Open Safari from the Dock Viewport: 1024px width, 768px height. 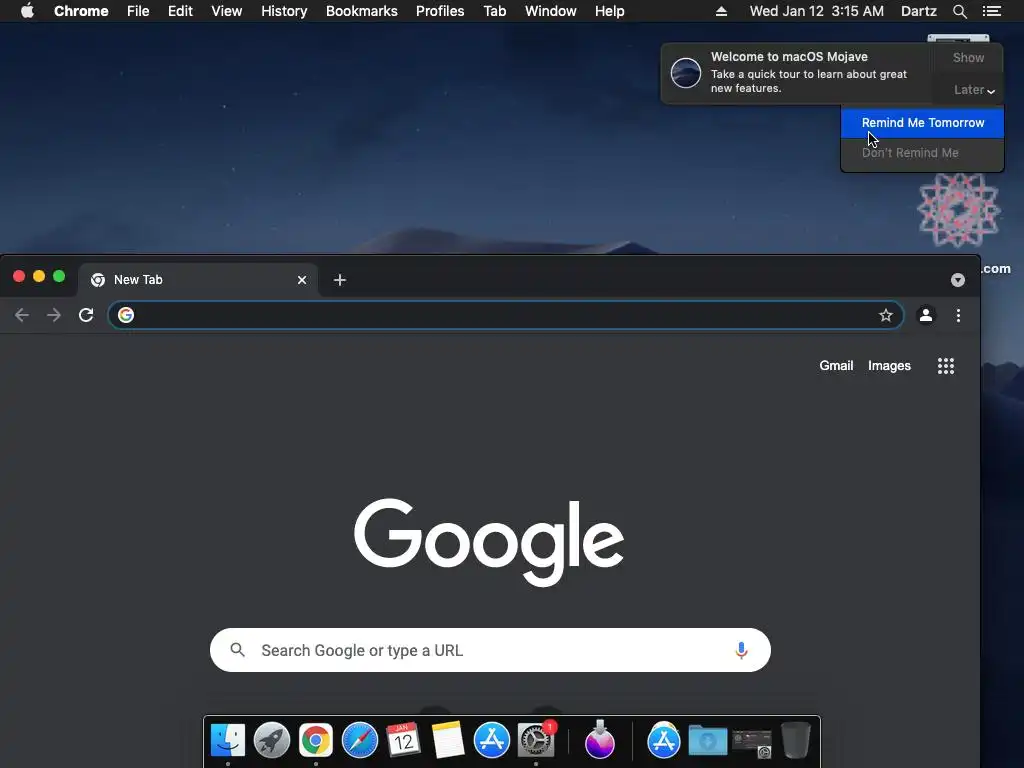point(360,740)
